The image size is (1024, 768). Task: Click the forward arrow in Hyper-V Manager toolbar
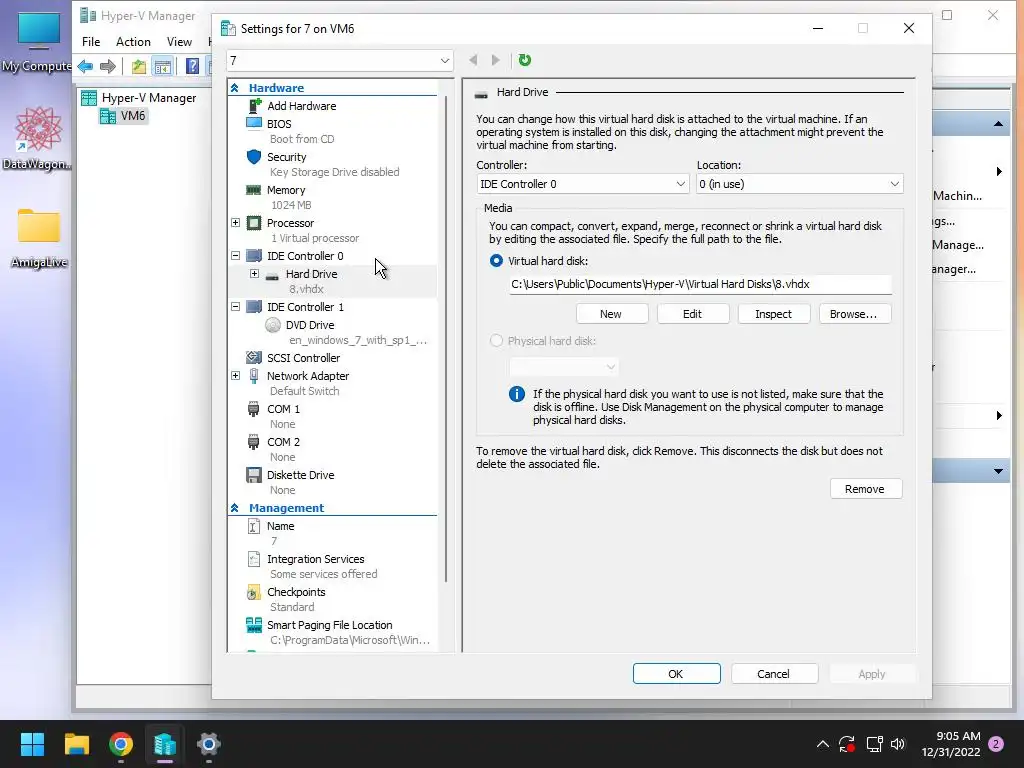tap(108, 66)
